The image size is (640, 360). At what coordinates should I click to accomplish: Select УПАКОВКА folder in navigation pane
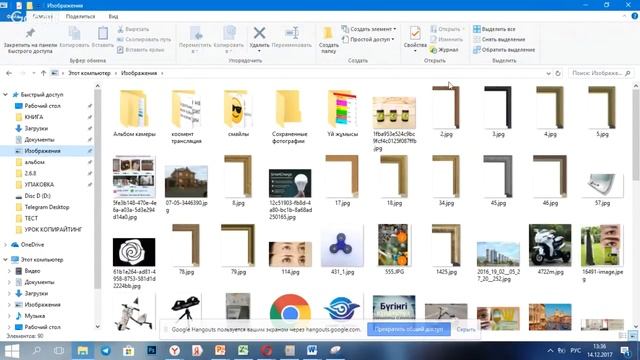[x=39, y=184]
